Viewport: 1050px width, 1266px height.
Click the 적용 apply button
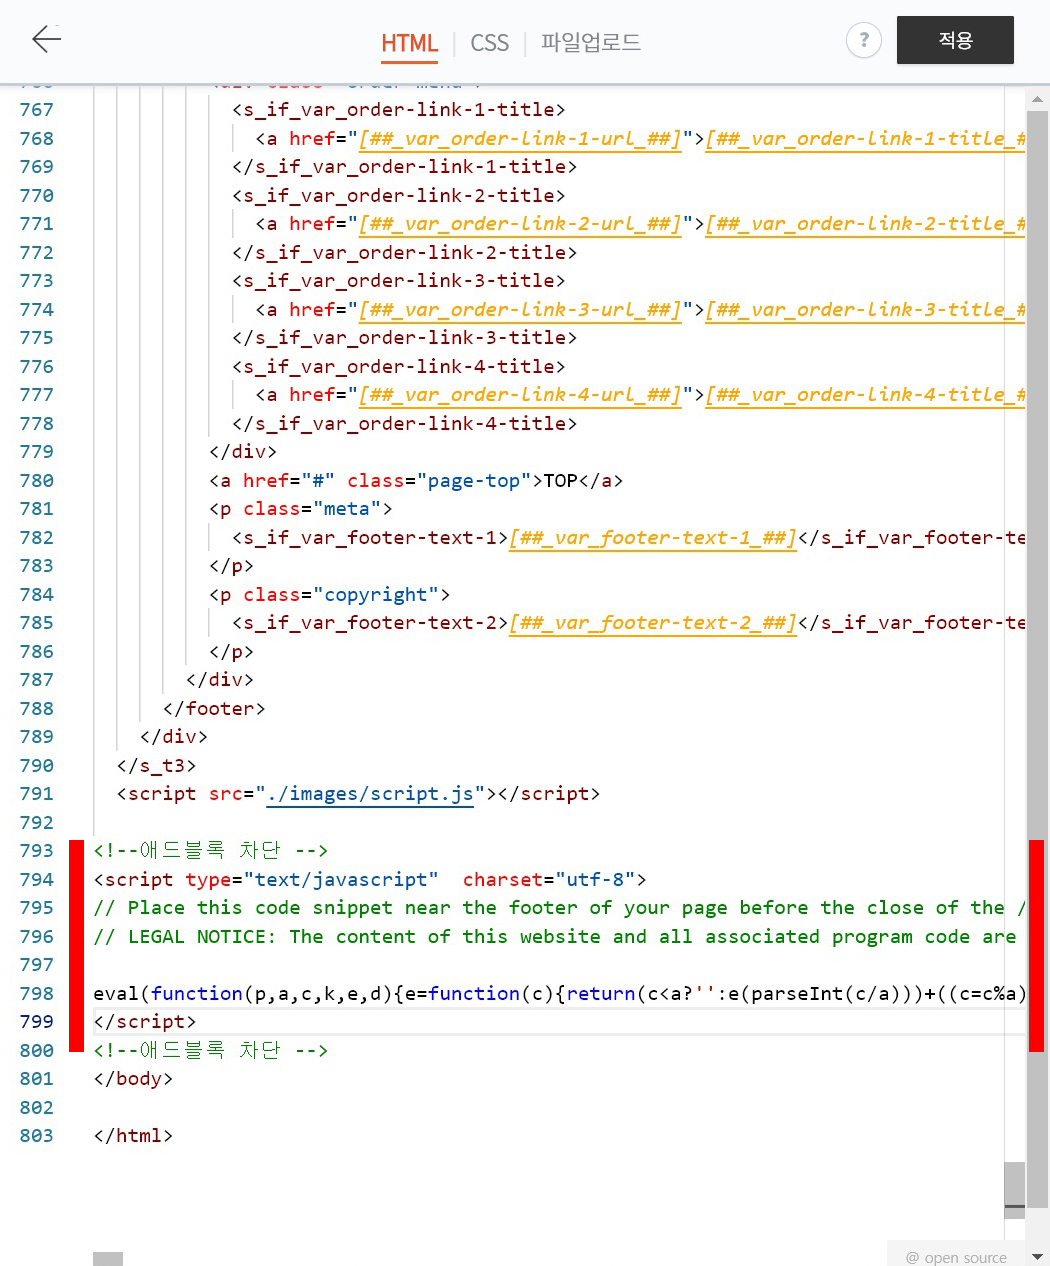(x=955, y=40)
